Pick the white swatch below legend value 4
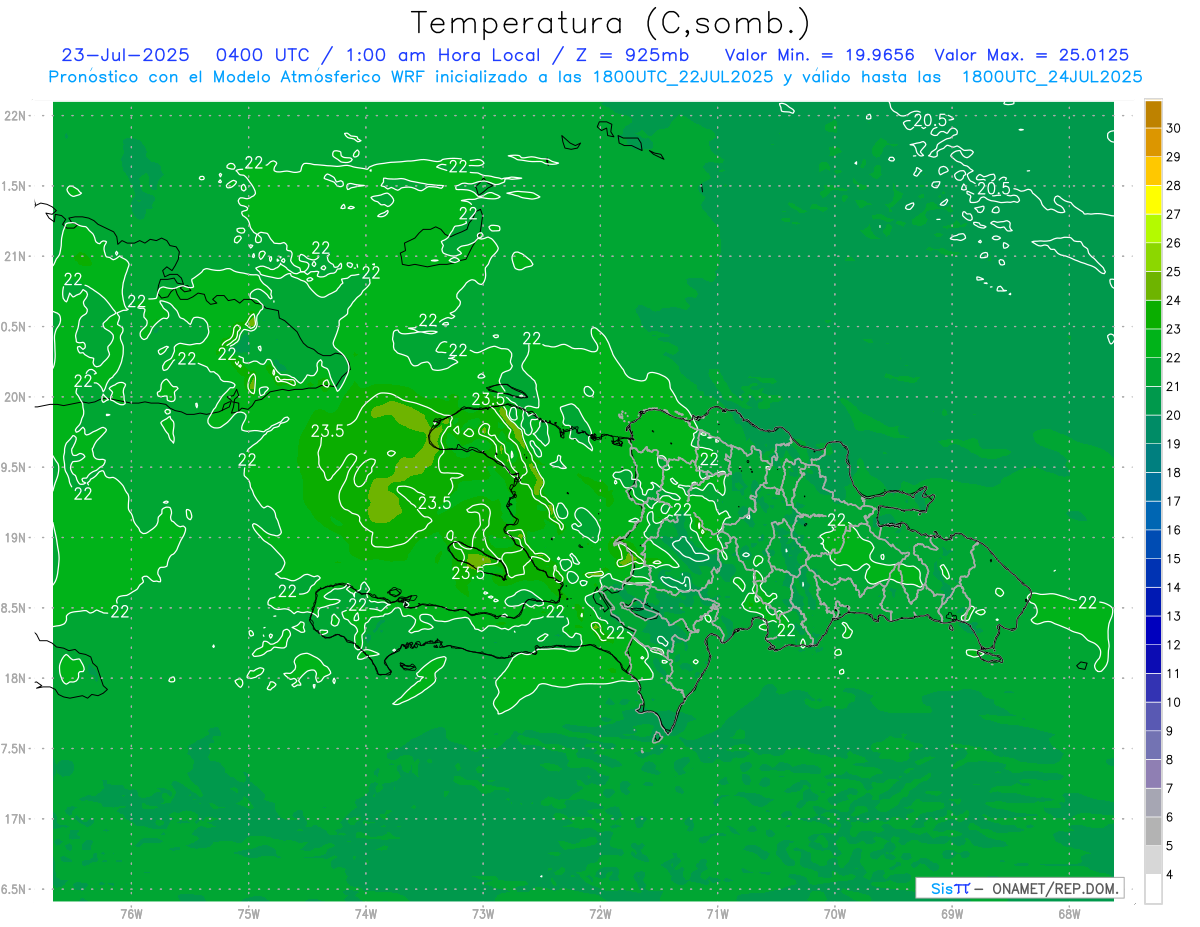 click(1153, 889)
